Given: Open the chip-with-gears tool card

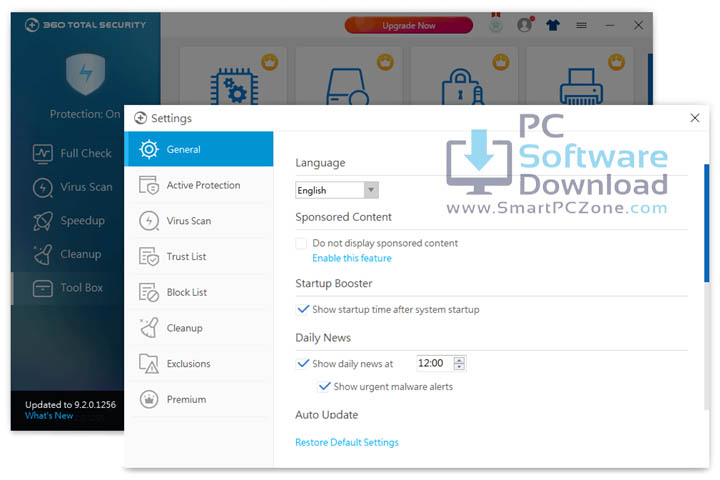Looking at the screenshot, I should [x=233, y=76].
